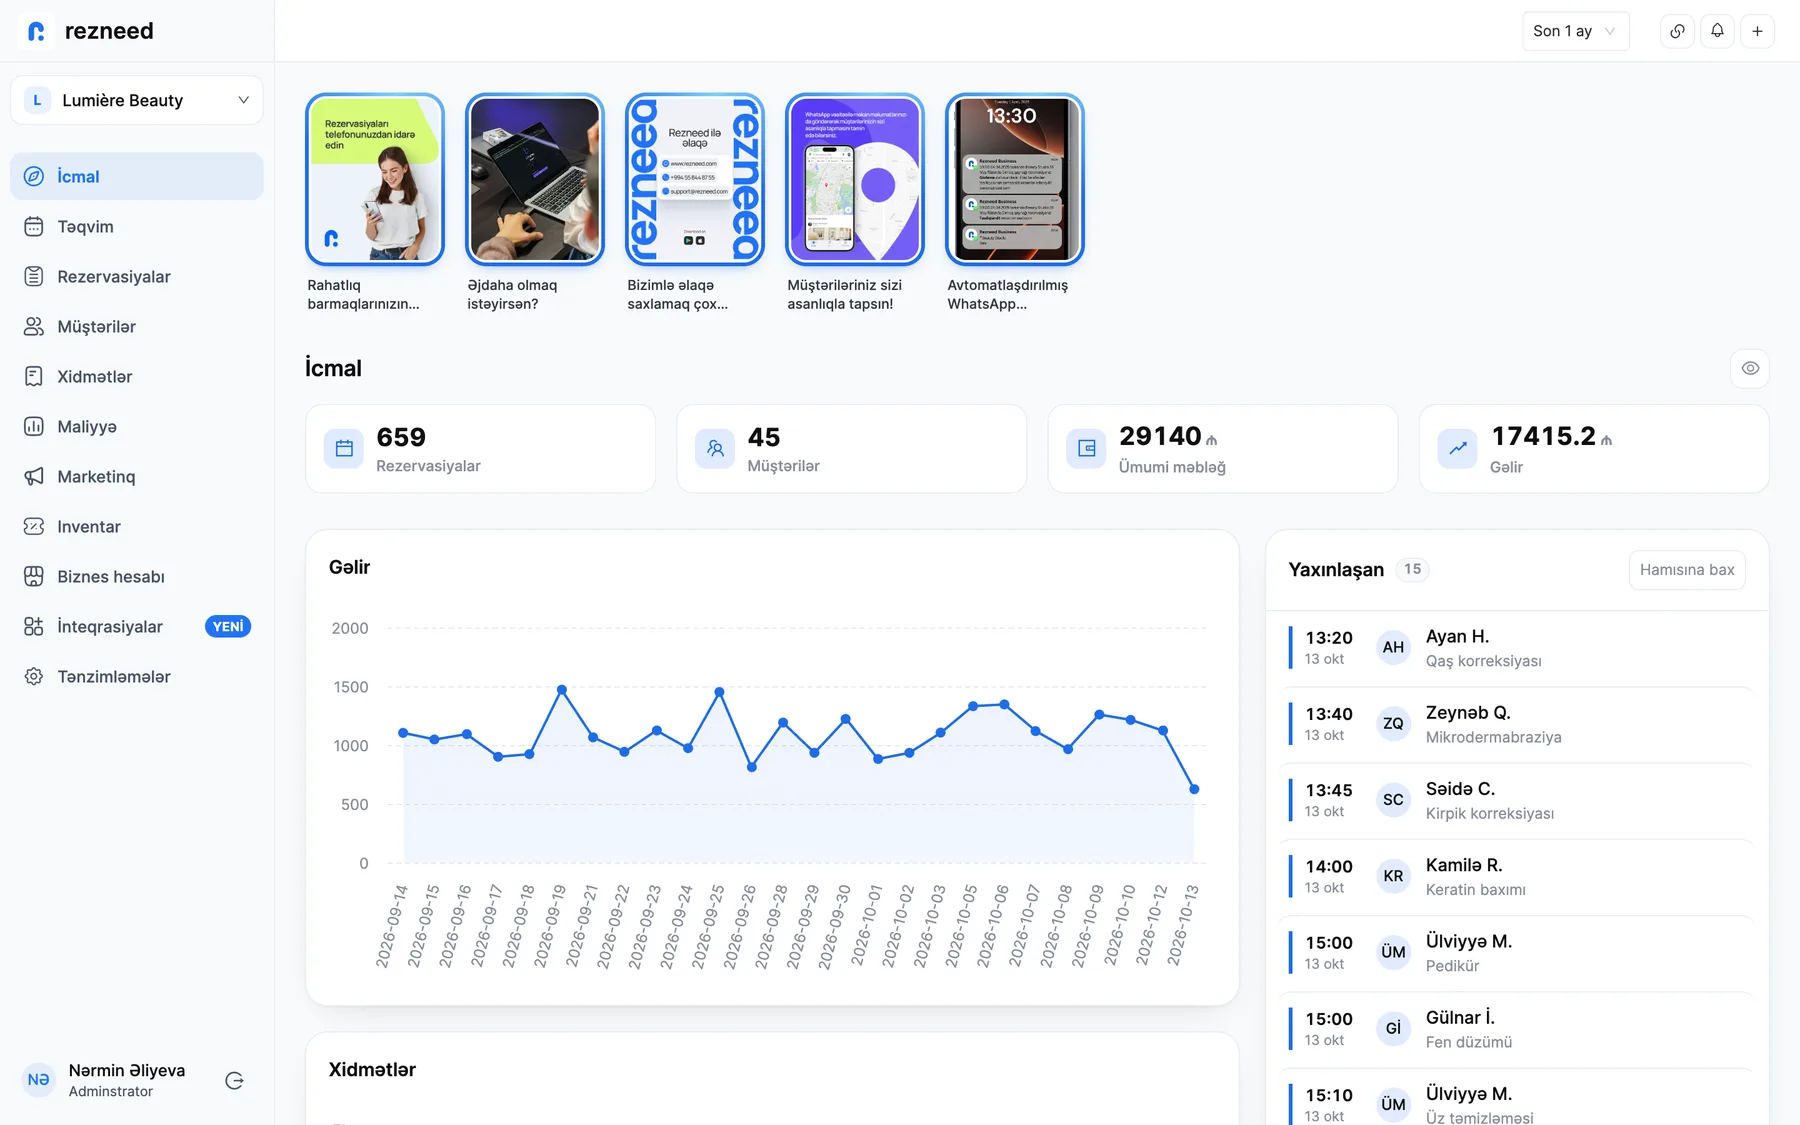Click the logout icon next to Nərmin Əliyeva
This screenshot has width=1800, height=1125.
pos(234,1080)
